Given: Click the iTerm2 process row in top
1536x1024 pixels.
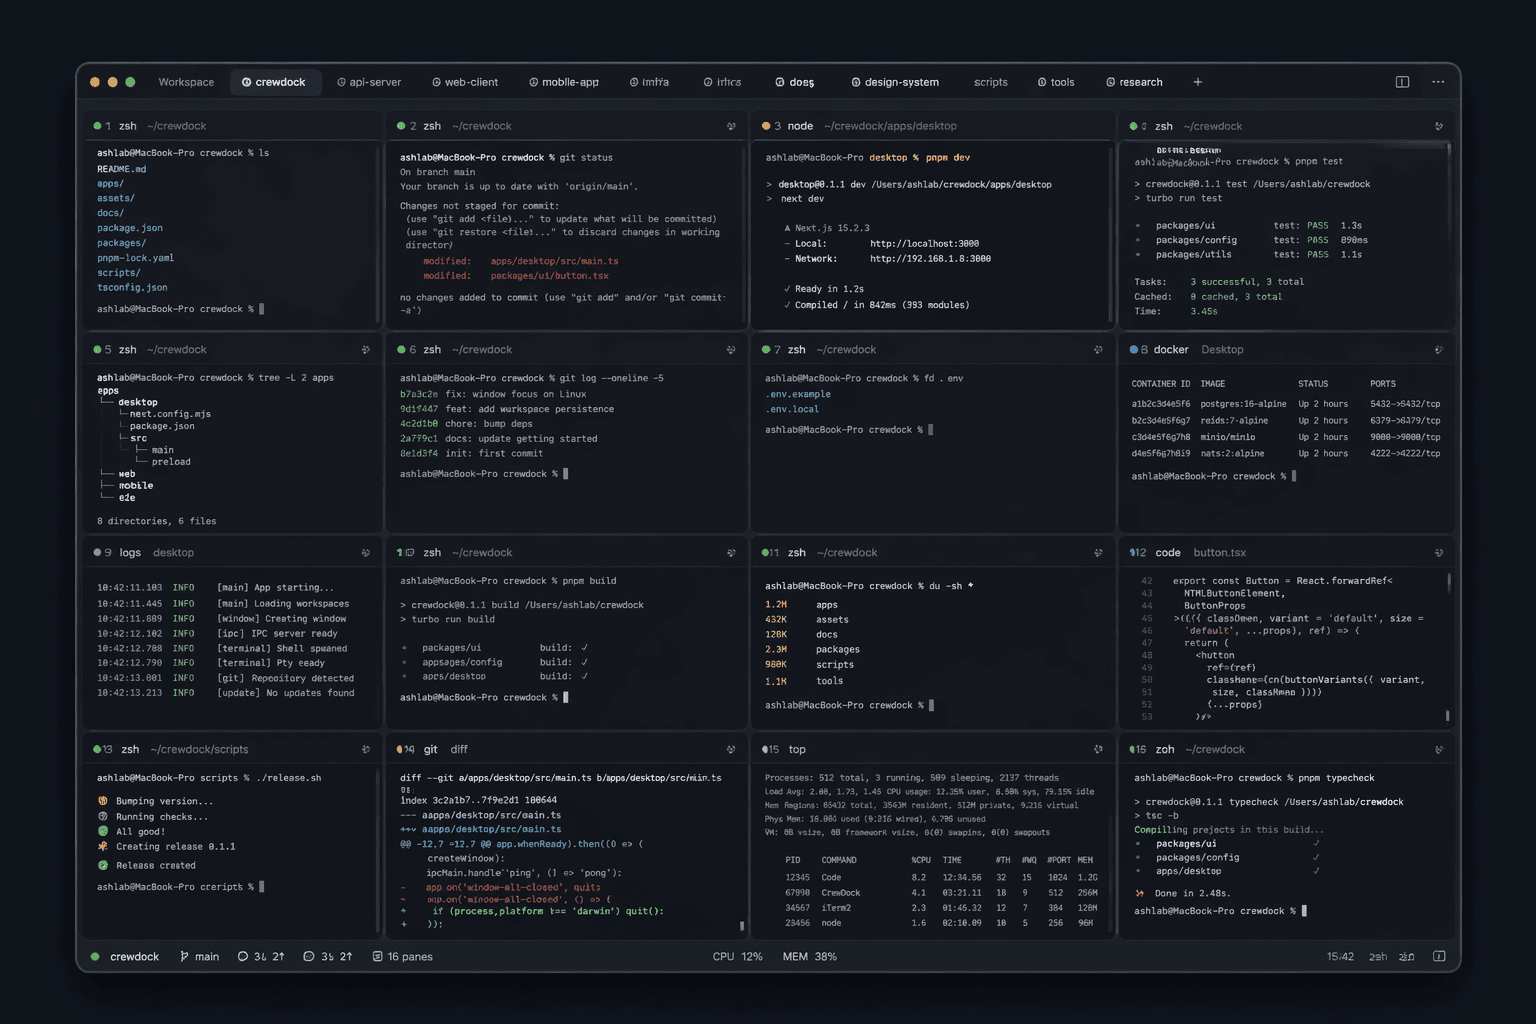Looking at the screenshot, I should pos(941,908).
